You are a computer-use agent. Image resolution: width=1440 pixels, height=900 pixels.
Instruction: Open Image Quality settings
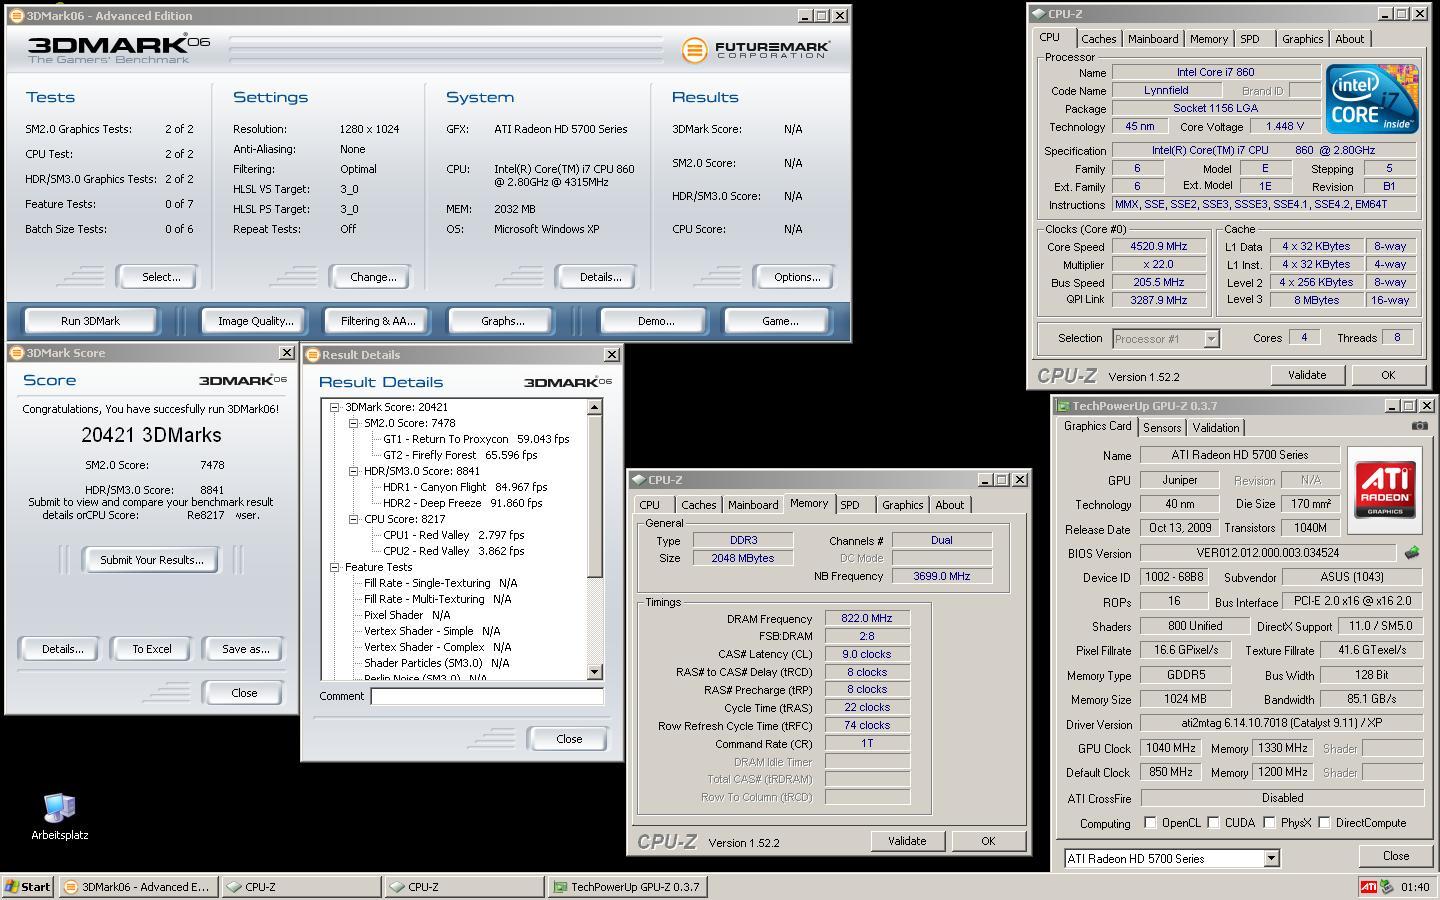point(256,321)
